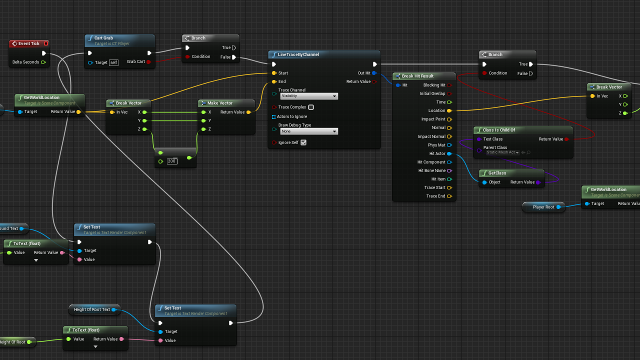Click False exec pin on Branch feeding LineTraceByChannel

coord(234,57)
